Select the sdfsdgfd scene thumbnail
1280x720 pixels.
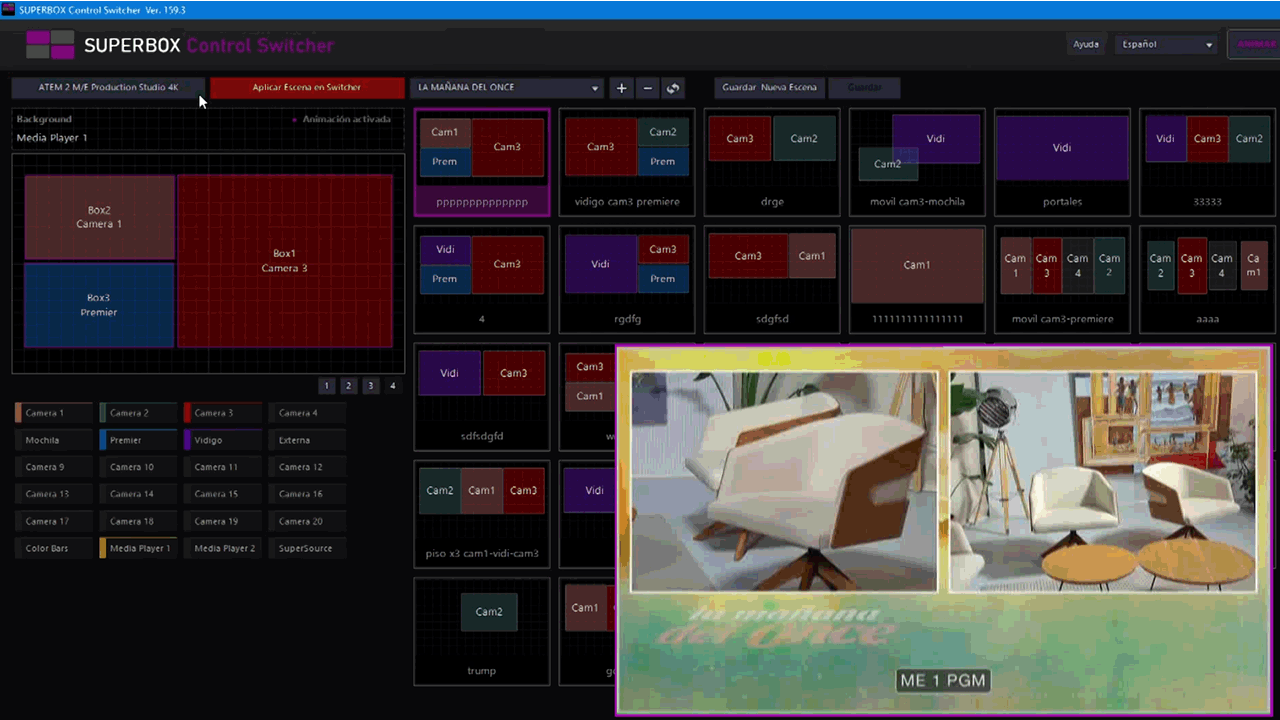pos(482,396)
